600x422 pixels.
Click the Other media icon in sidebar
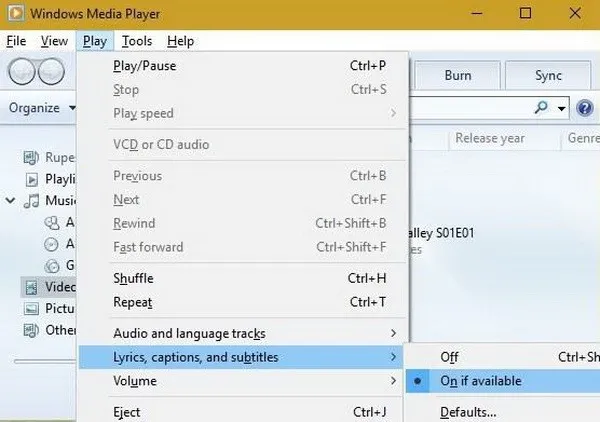[x=30, y=331]
